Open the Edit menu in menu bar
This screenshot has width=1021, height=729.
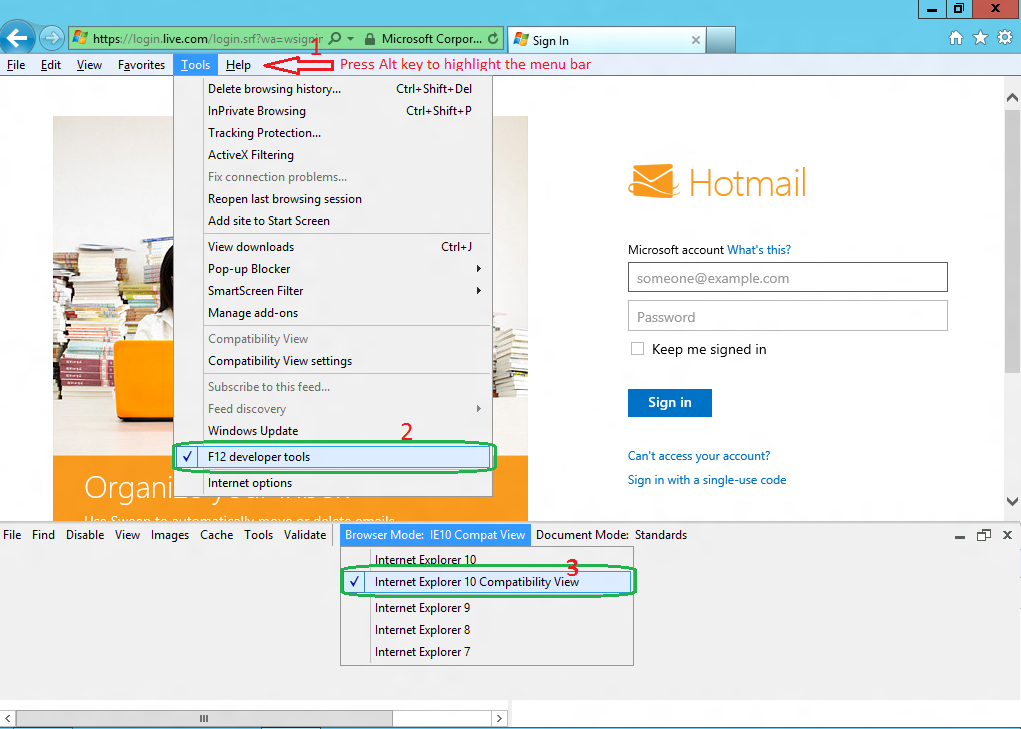(x=50, y=64)
